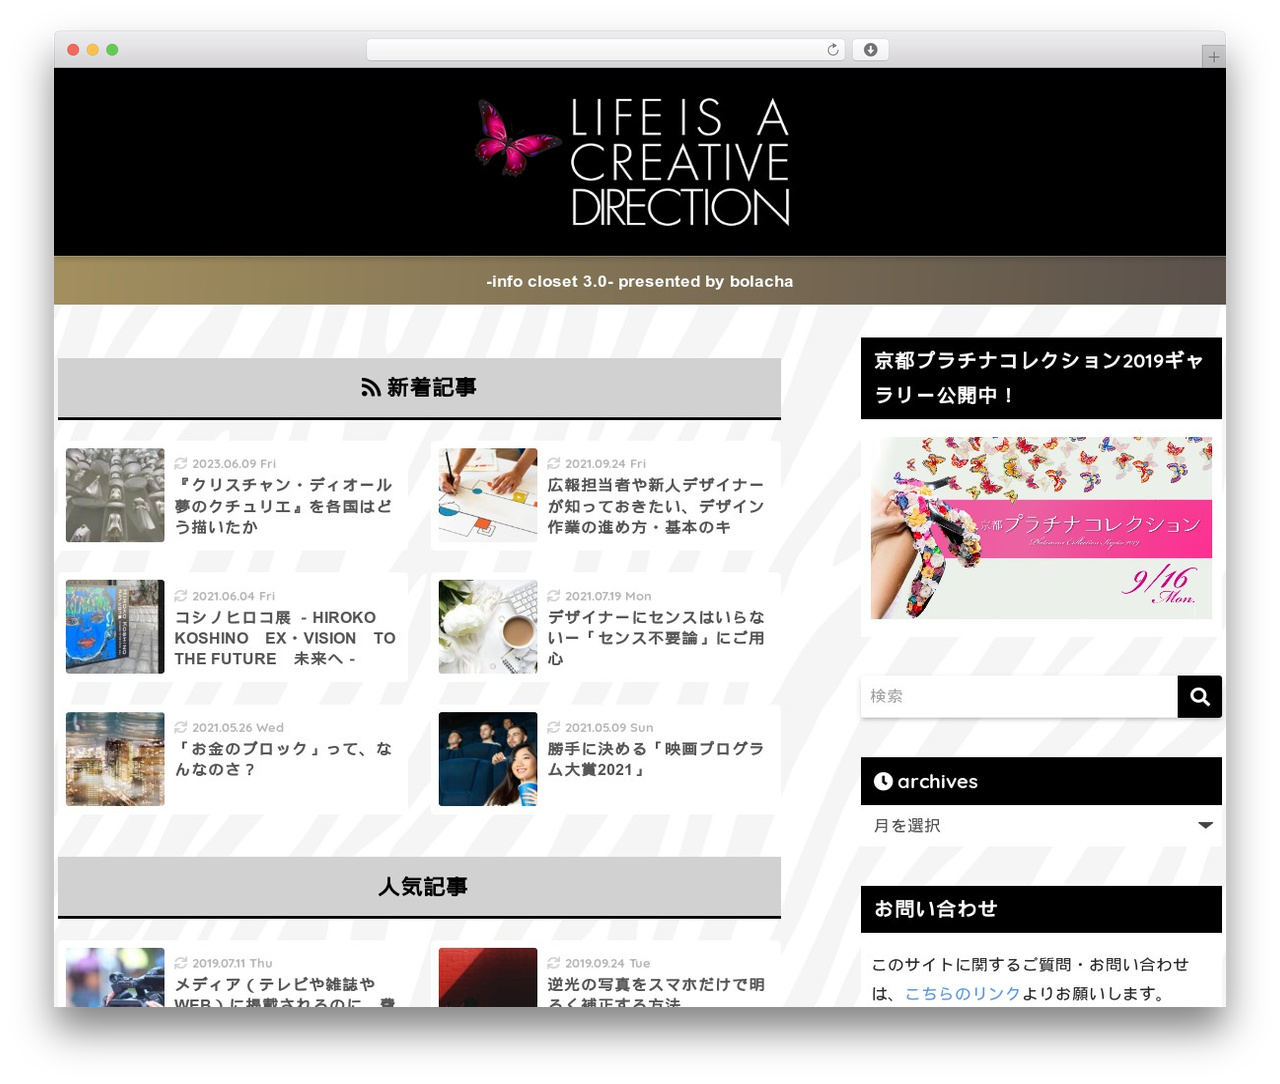Click the browser reload icon

[x=832, y=50]
